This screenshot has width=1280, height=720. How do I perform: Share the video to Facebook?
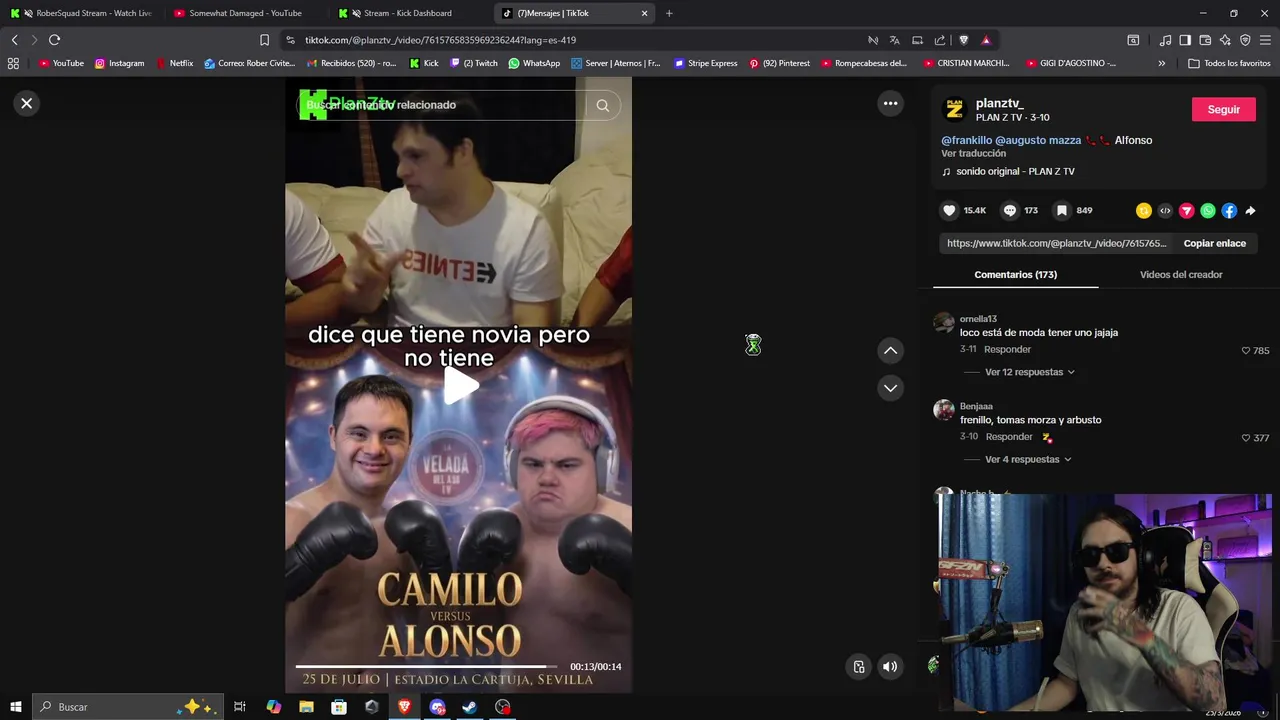point(1229,211)
